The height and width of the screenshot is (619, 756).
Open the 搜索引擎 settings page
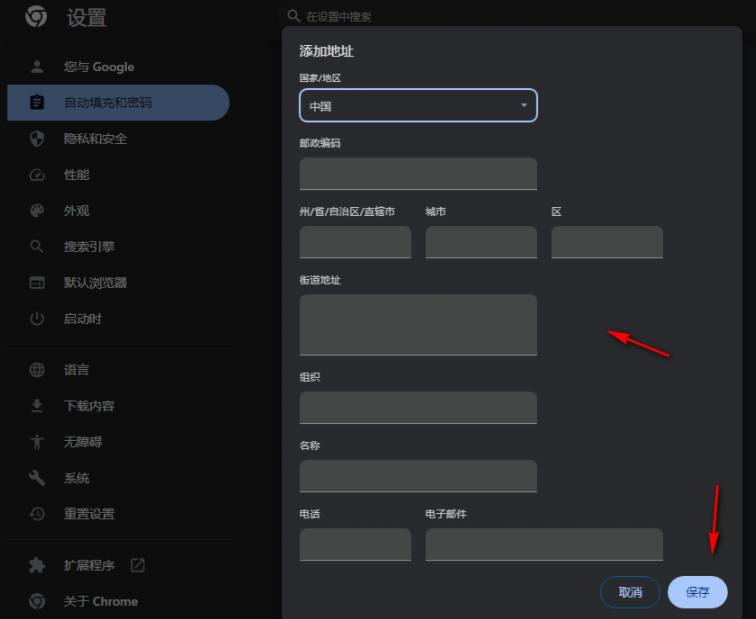point(118,246)
